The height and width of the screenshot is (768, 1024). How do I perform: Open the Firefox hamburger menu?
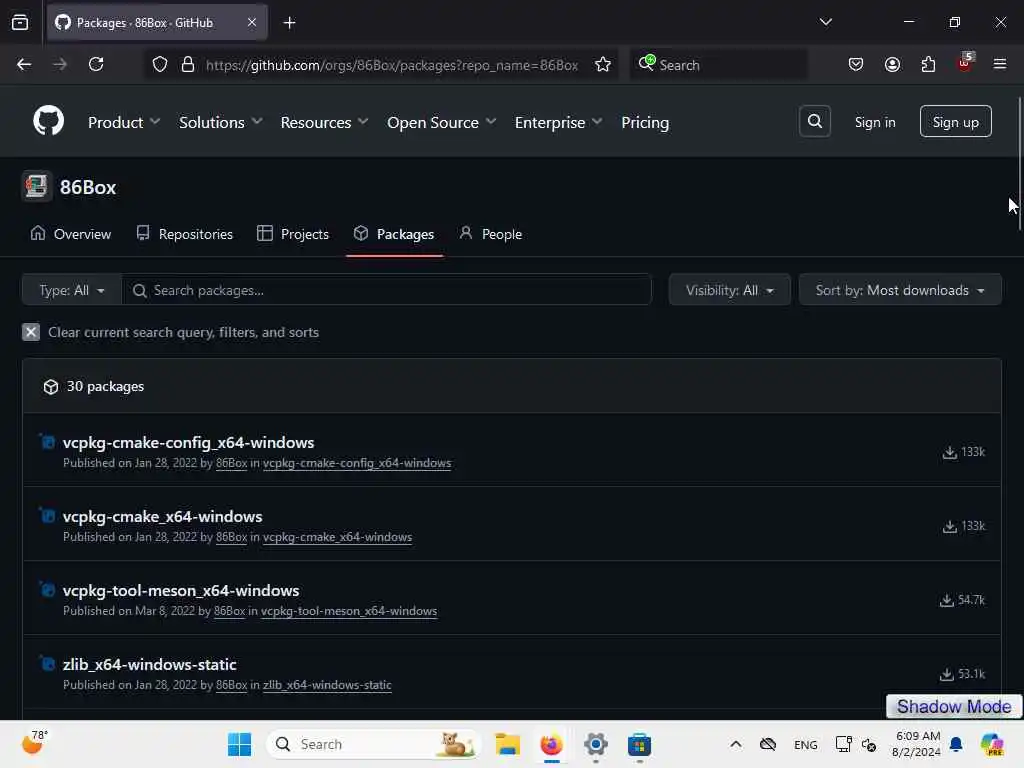1000,65
